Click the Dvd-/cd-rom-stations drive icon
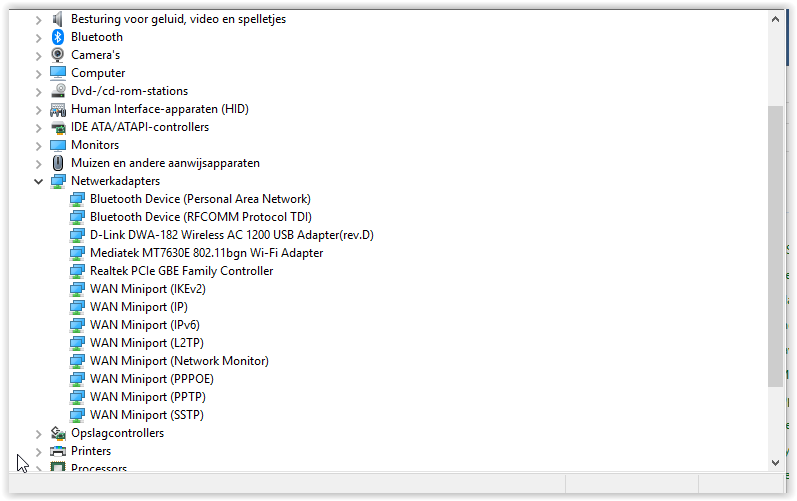Screen dimensions: 797x501 (58, 91)
